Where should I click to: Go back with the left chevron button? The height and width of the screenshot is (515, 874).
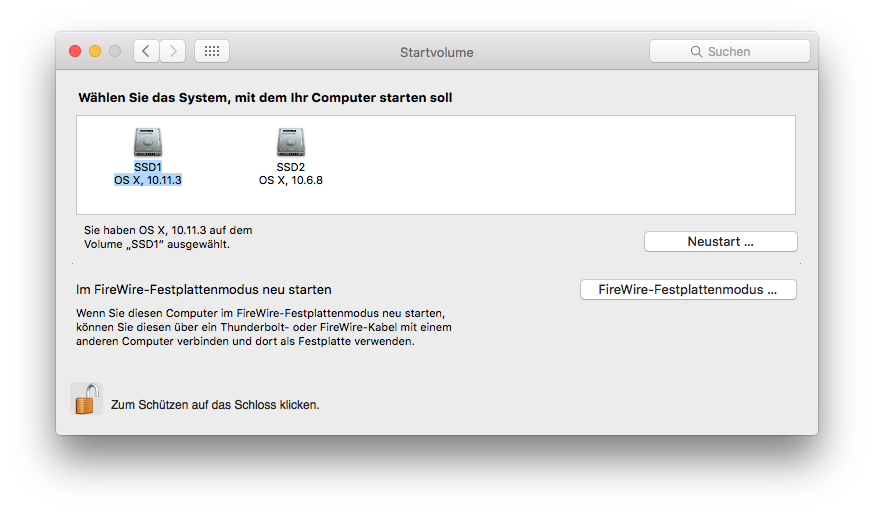tap(146, 51)
